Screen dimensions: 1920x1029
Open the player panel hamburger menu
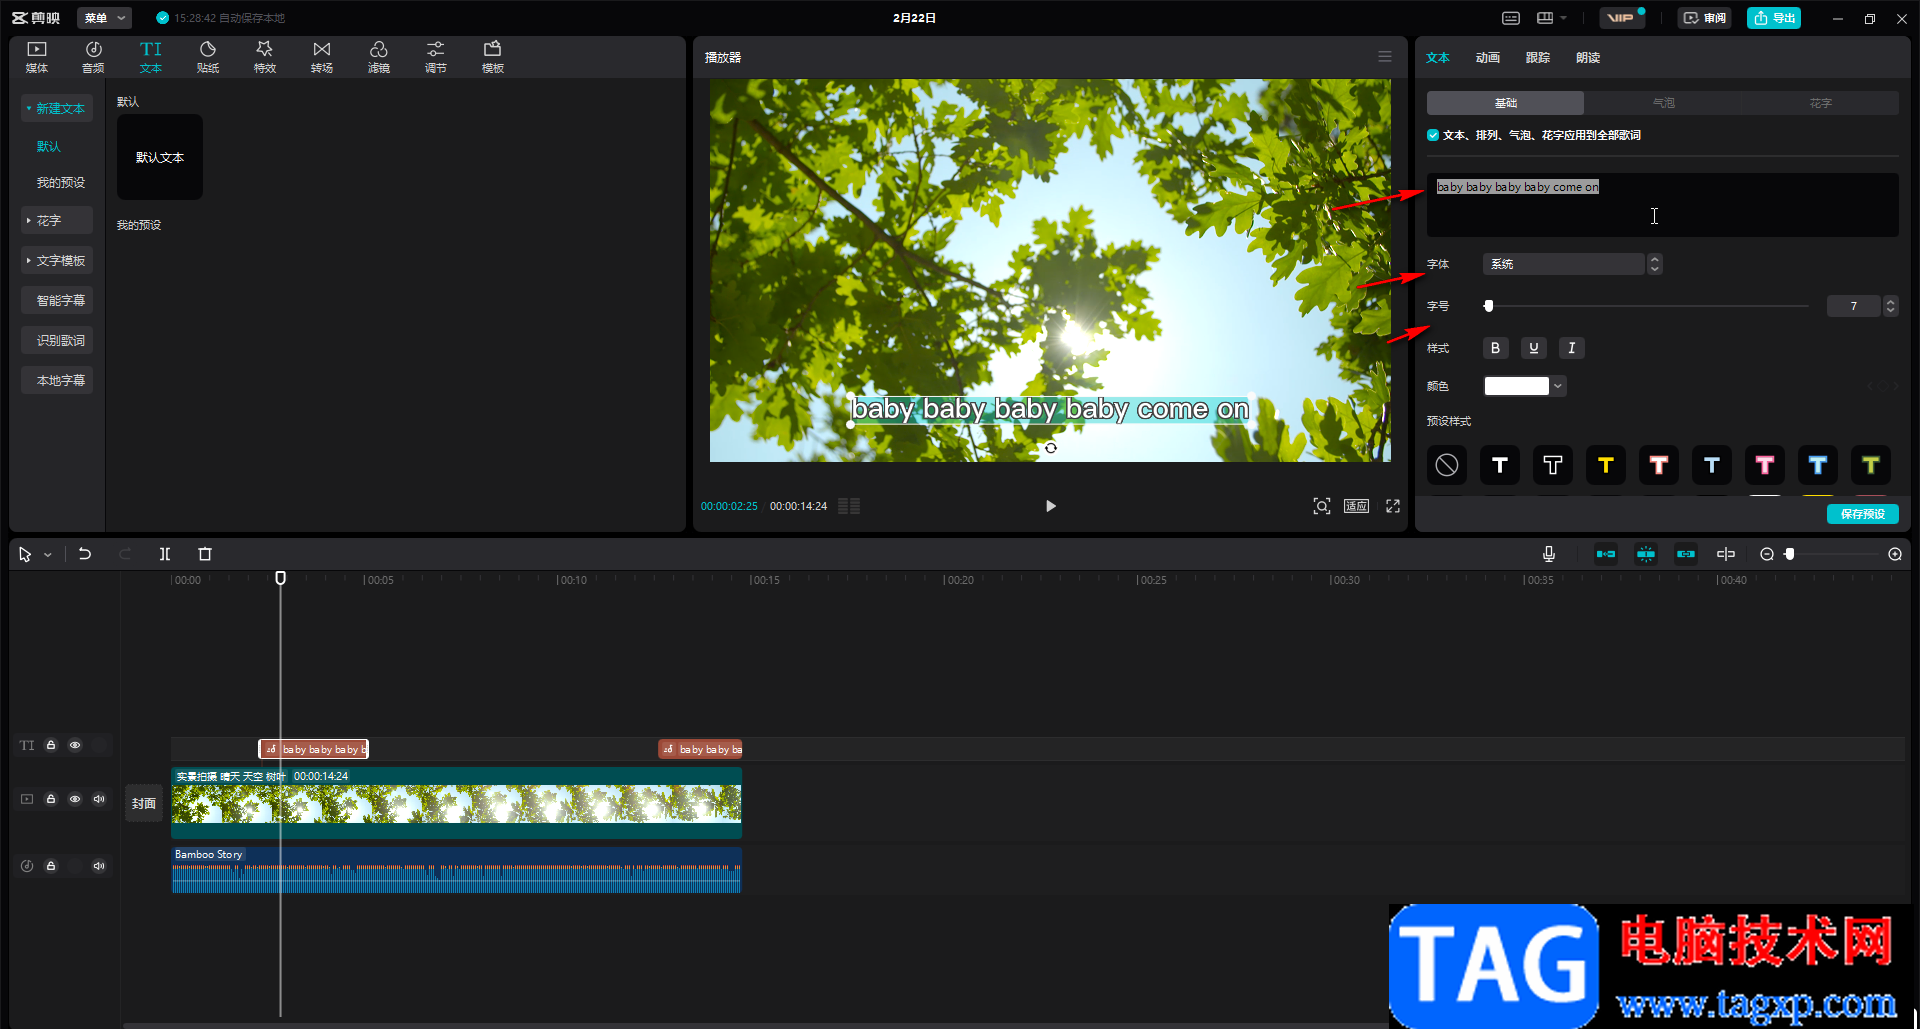coord(1385,57)
